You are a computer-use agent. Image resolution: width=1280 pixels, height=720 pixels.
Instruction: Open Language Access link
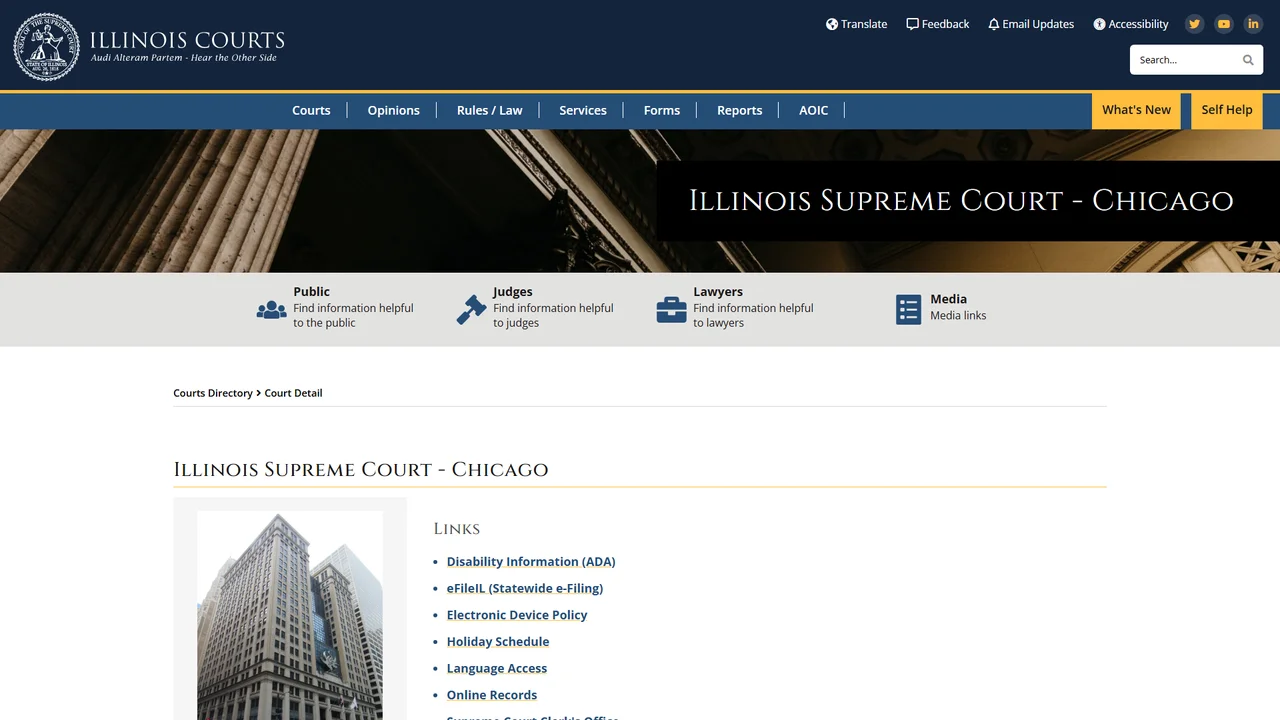[497, 668]
